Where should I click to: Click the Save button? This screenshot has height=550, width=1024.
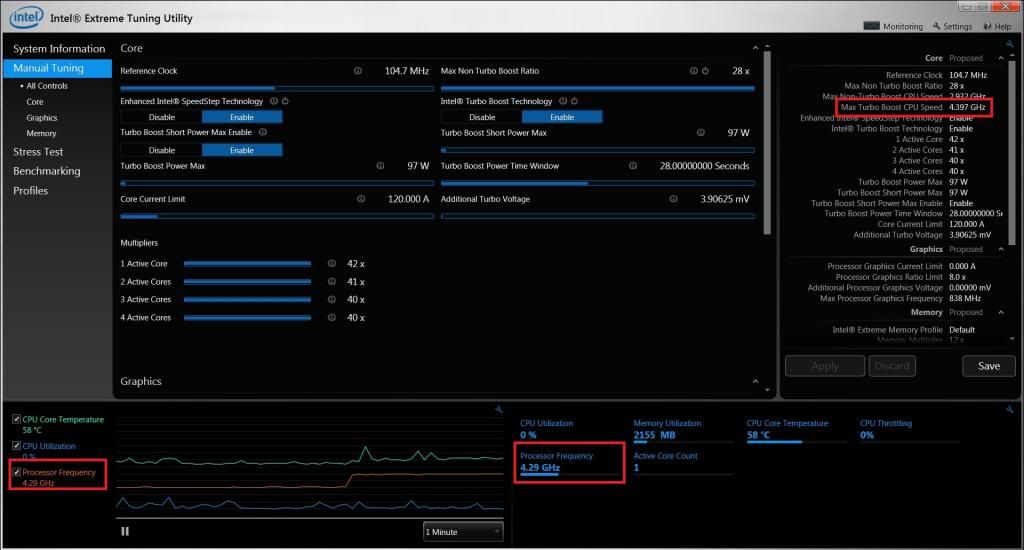click(989, 366)
